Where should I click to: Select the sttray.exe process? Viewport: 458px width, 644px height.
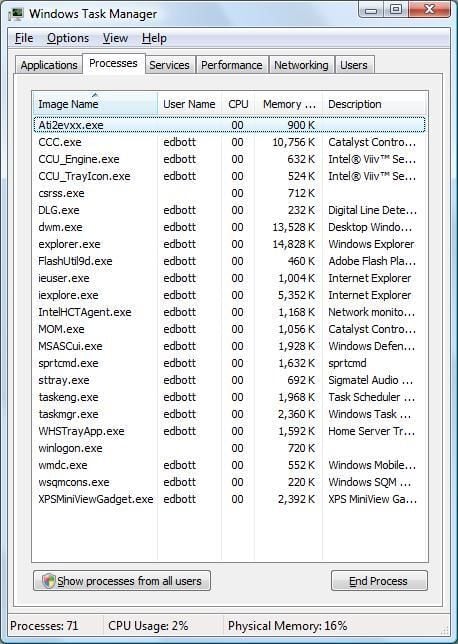coord(229,380)
